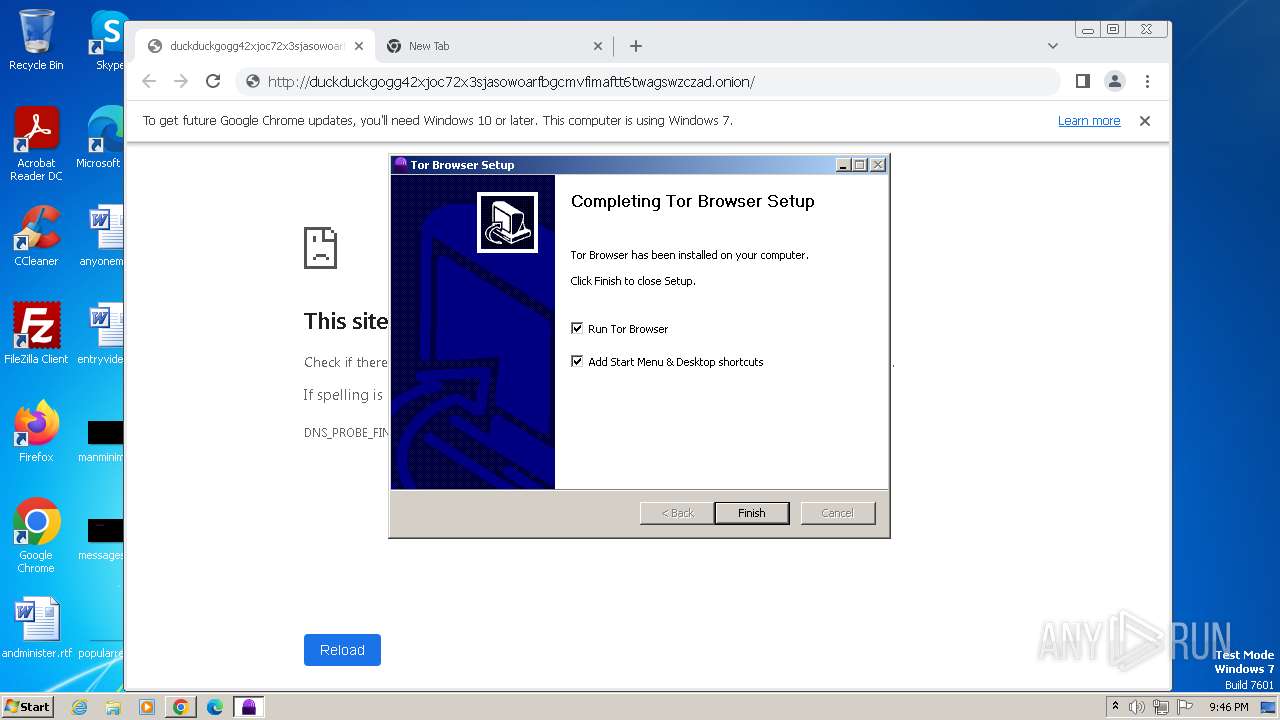Screen dimensions: 1280x720
Task: Open the Skype desktop shortcut
Action: click(108, 40)
